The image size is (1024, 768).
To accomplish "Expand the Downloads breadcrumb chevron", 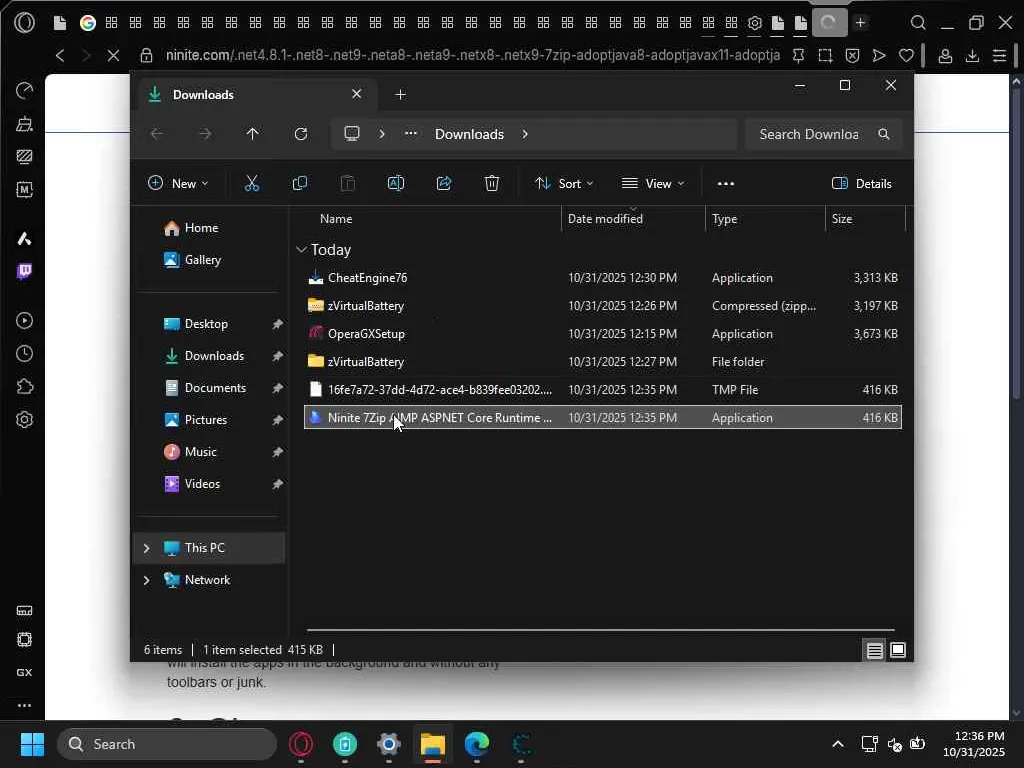I will pyautogui.click(x=525, y=134).
